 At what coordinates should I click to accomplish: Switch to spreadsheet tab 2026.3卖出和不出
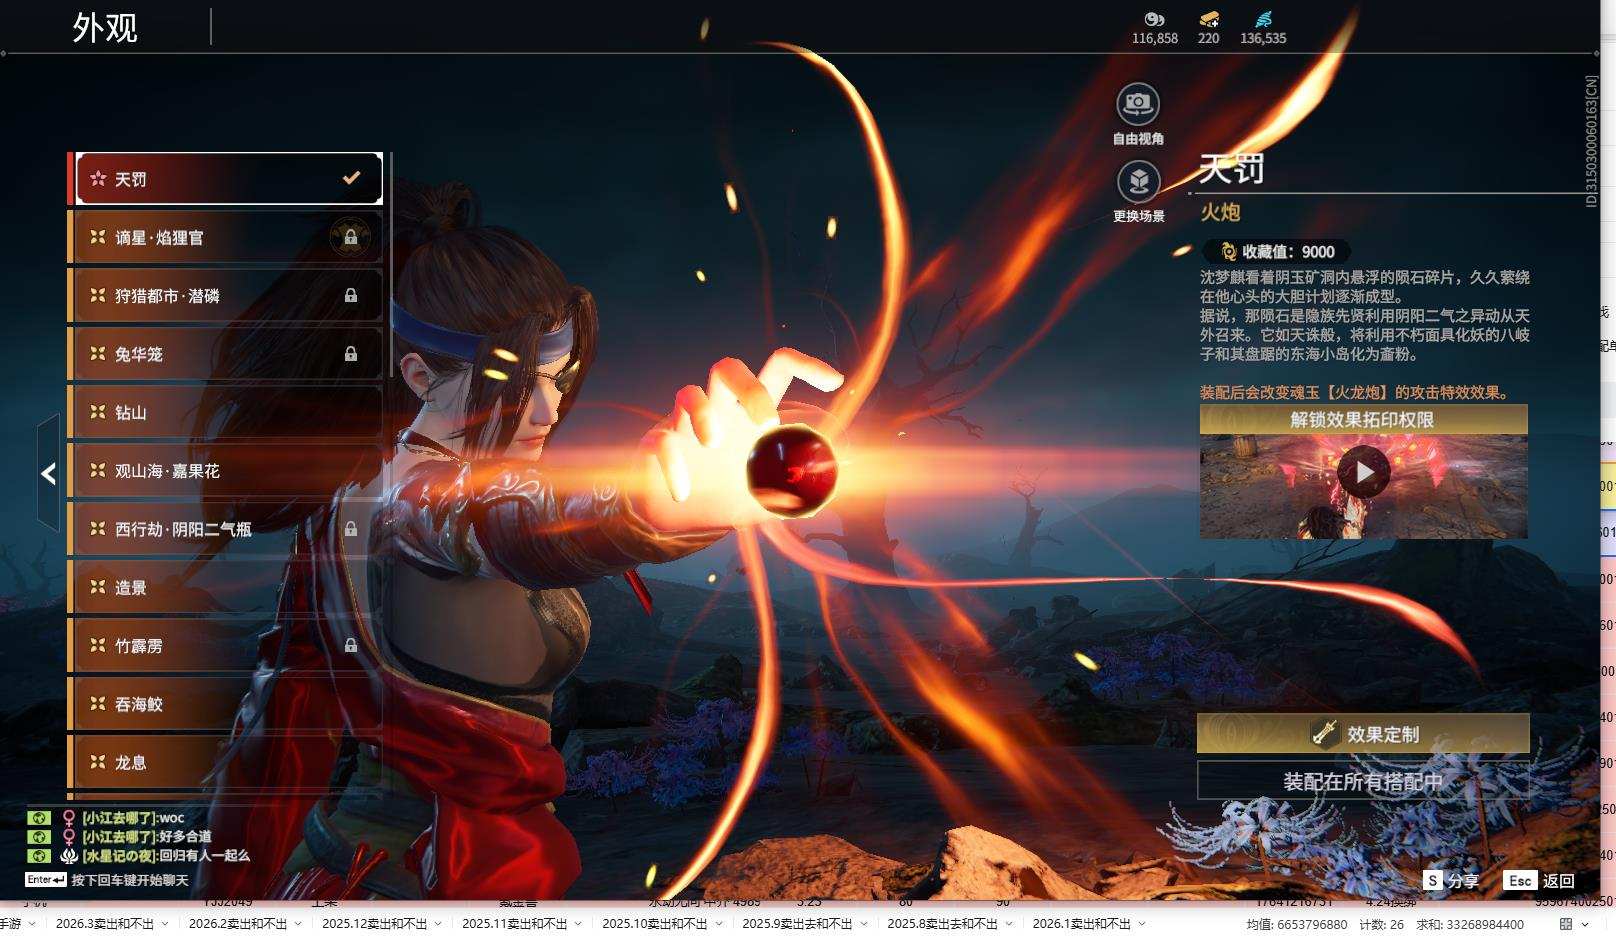105,924
